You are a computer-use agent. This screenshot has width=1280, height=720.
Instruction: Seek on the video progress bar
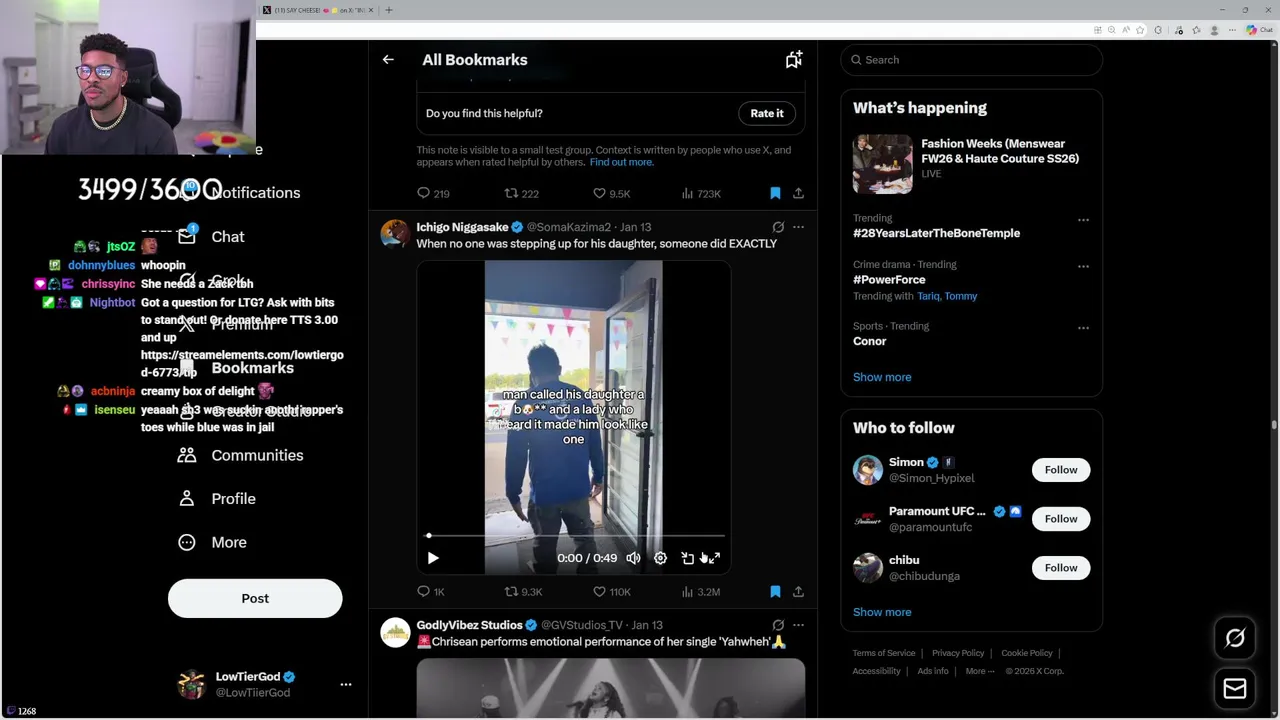click(576, 536)
